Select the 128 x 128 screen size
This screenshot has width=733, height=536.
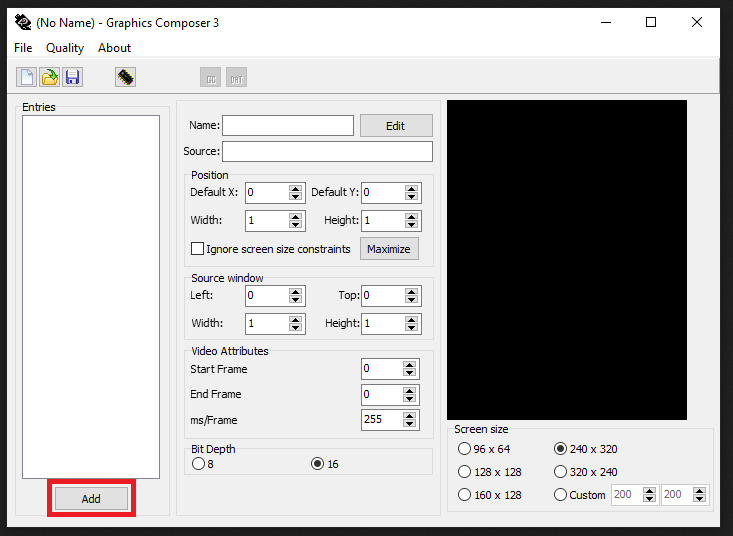point(464,472)
